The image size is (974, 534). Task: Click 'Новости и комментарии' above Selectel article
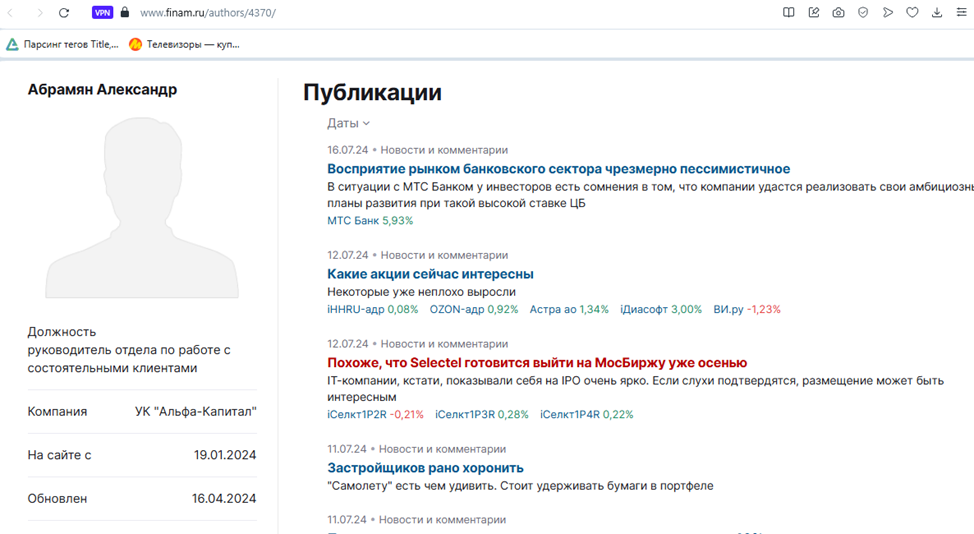[444, 344]
